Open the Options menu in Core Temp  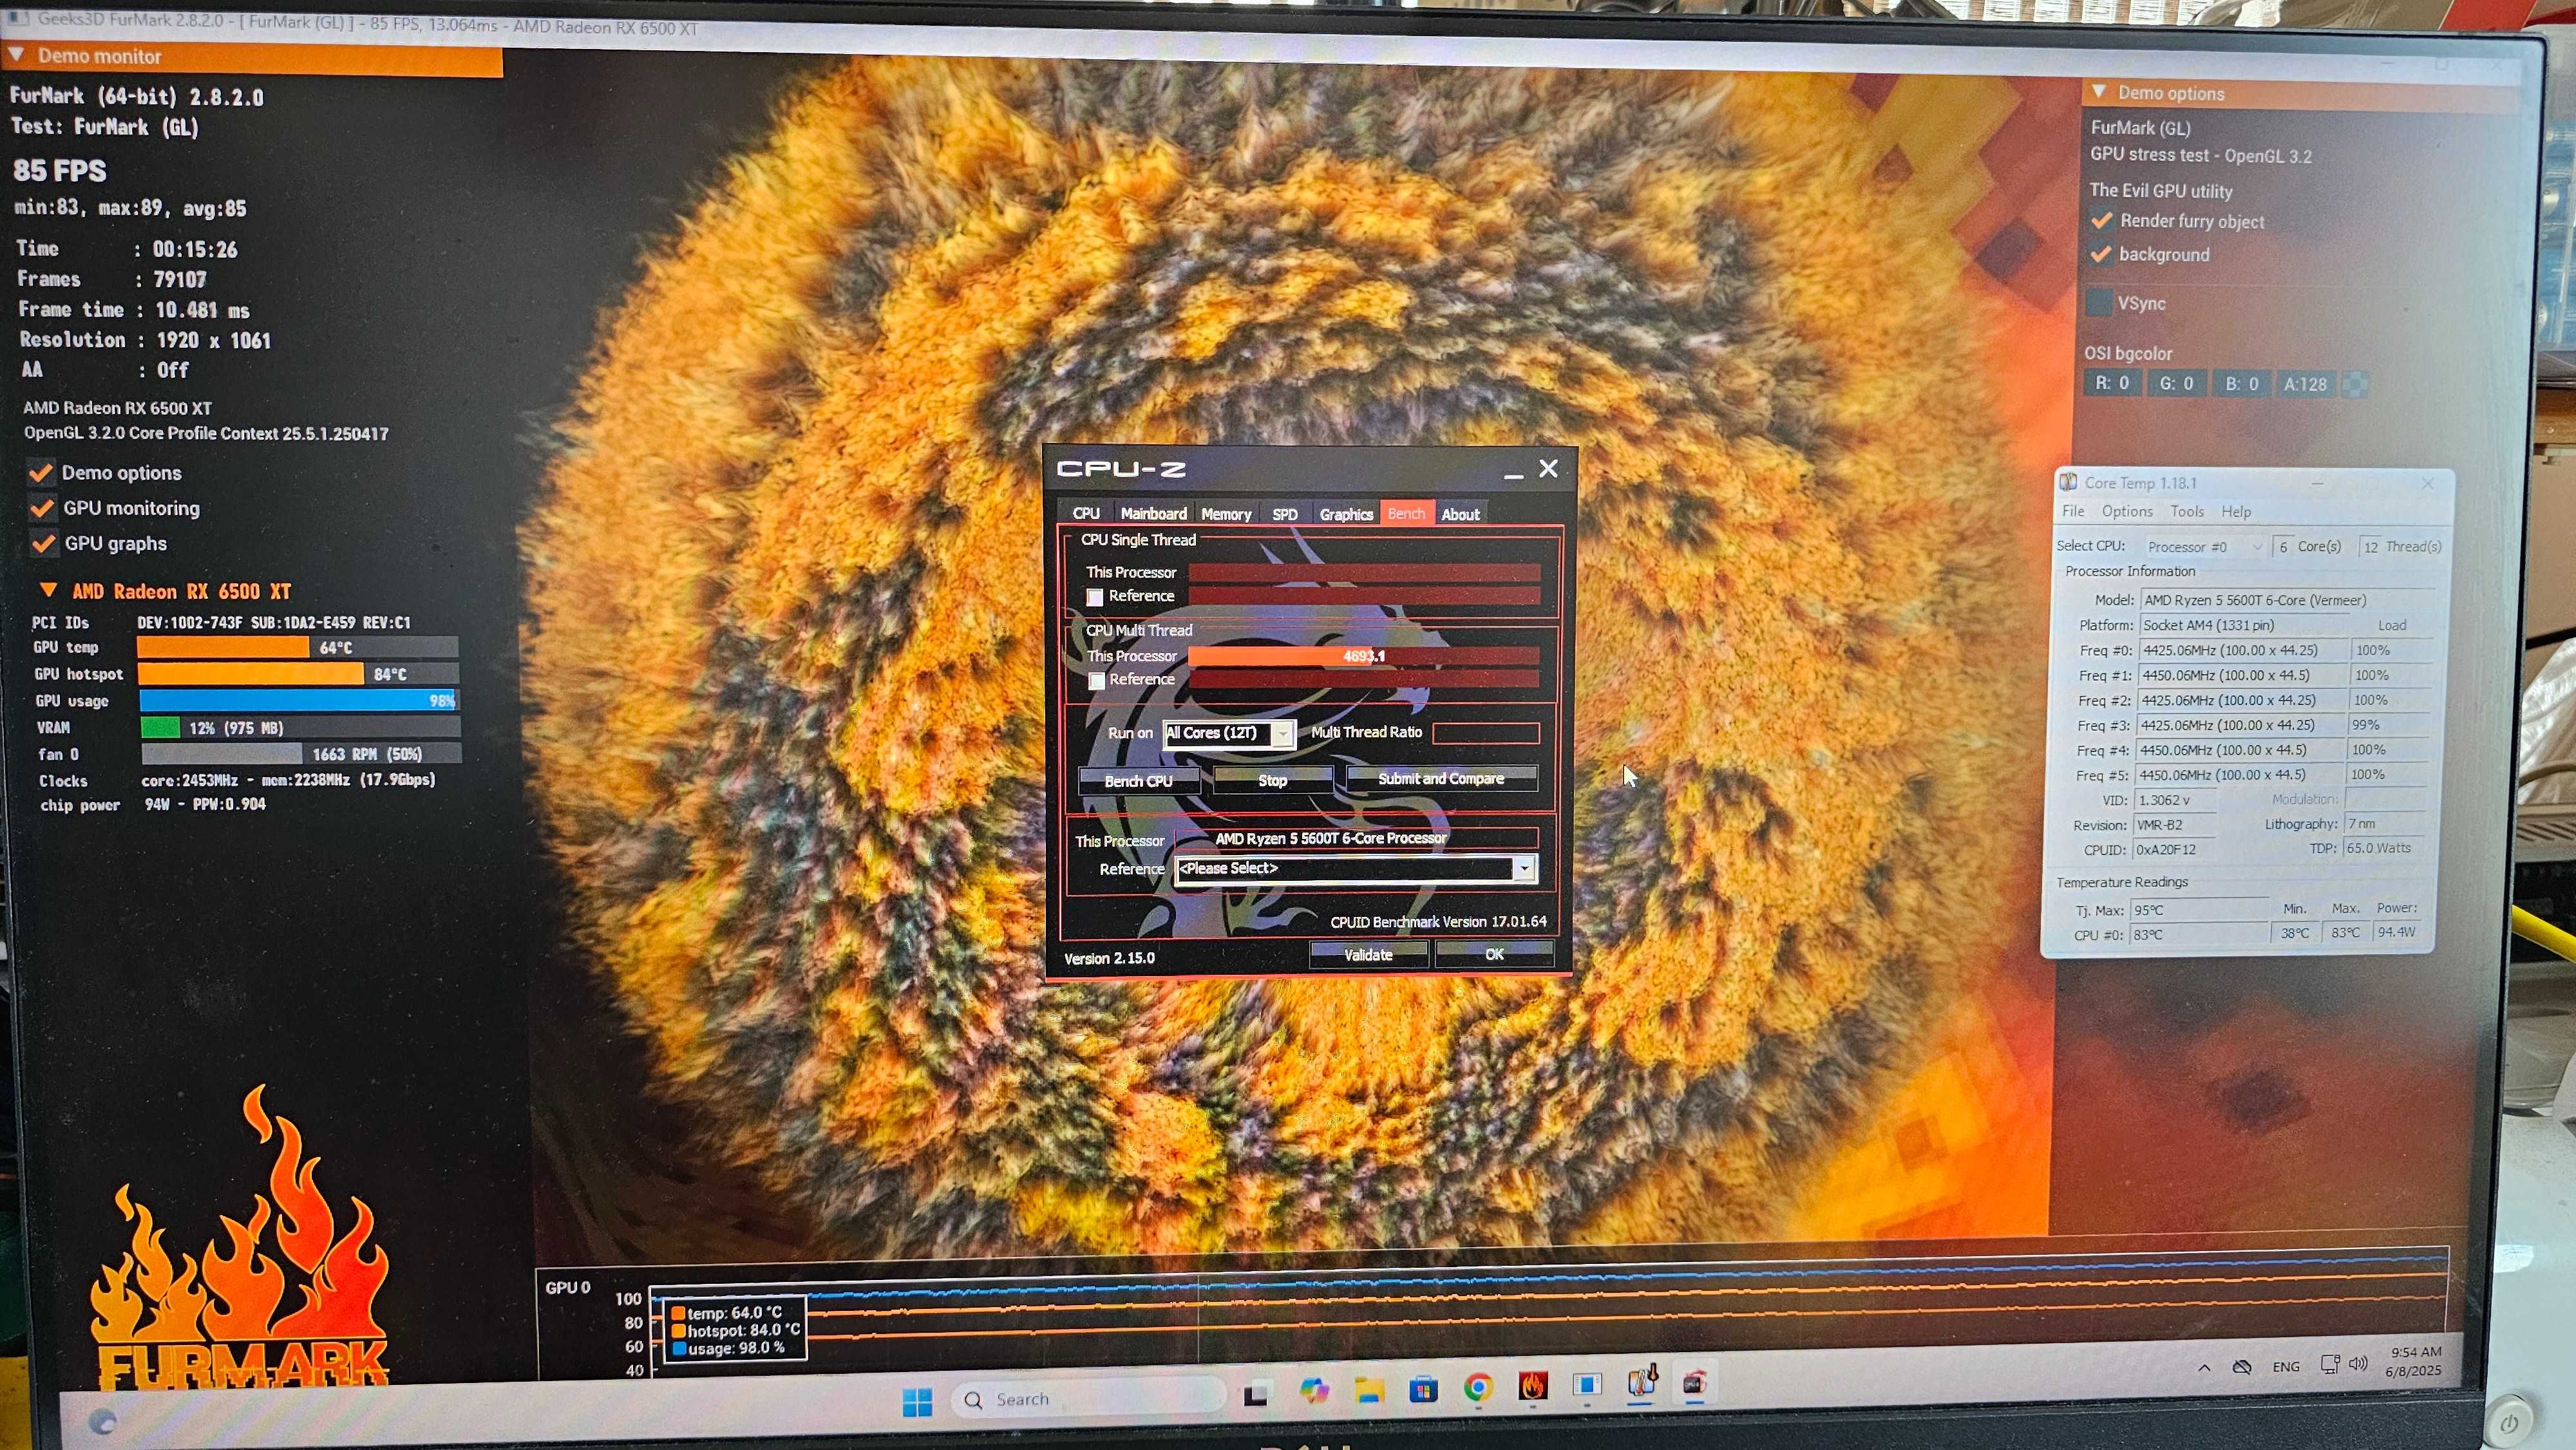2127,511
